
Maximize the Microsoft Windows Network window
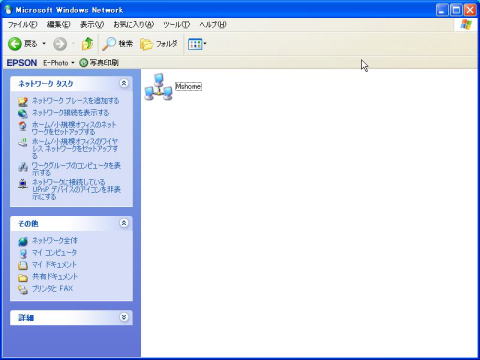(456, 10)
